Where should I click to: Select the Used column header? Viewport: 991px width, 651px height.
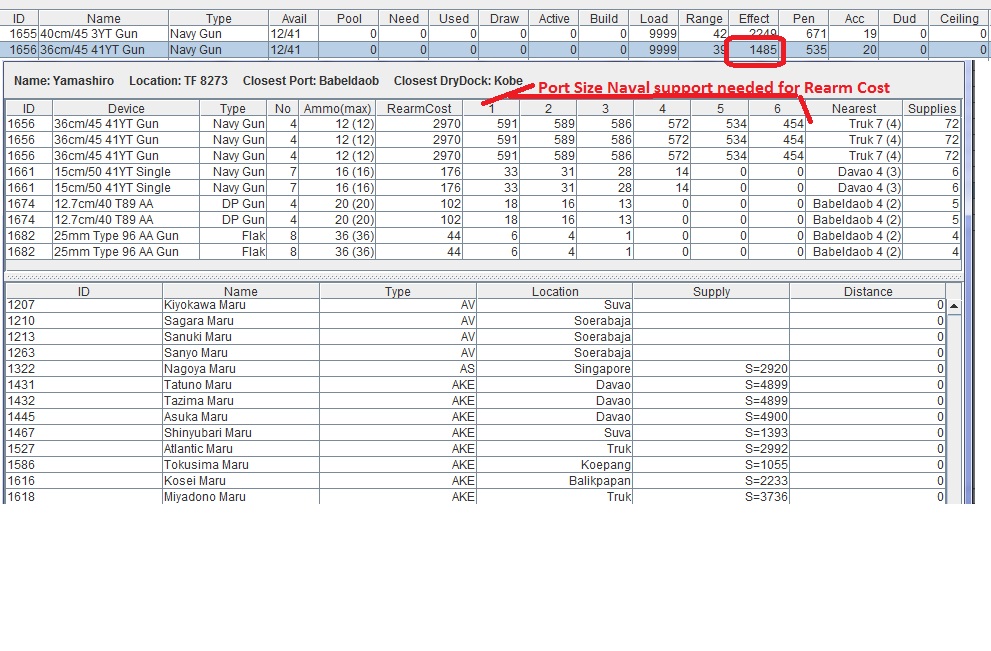pos(454,18)
